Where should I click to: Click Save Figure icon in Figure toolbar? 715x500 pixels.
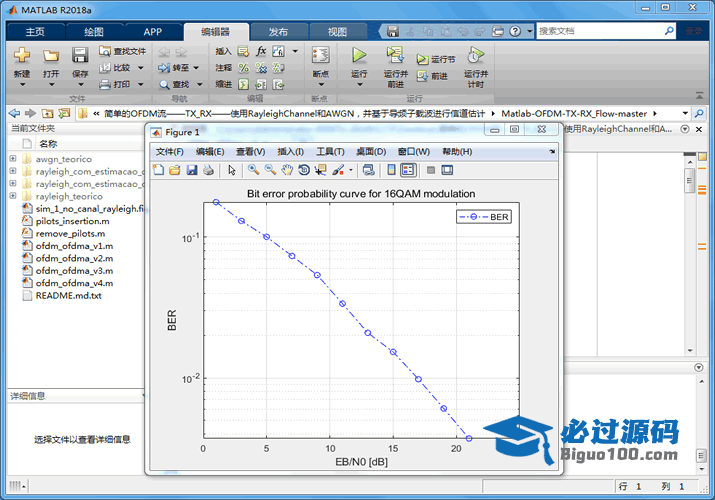[192, 170]
